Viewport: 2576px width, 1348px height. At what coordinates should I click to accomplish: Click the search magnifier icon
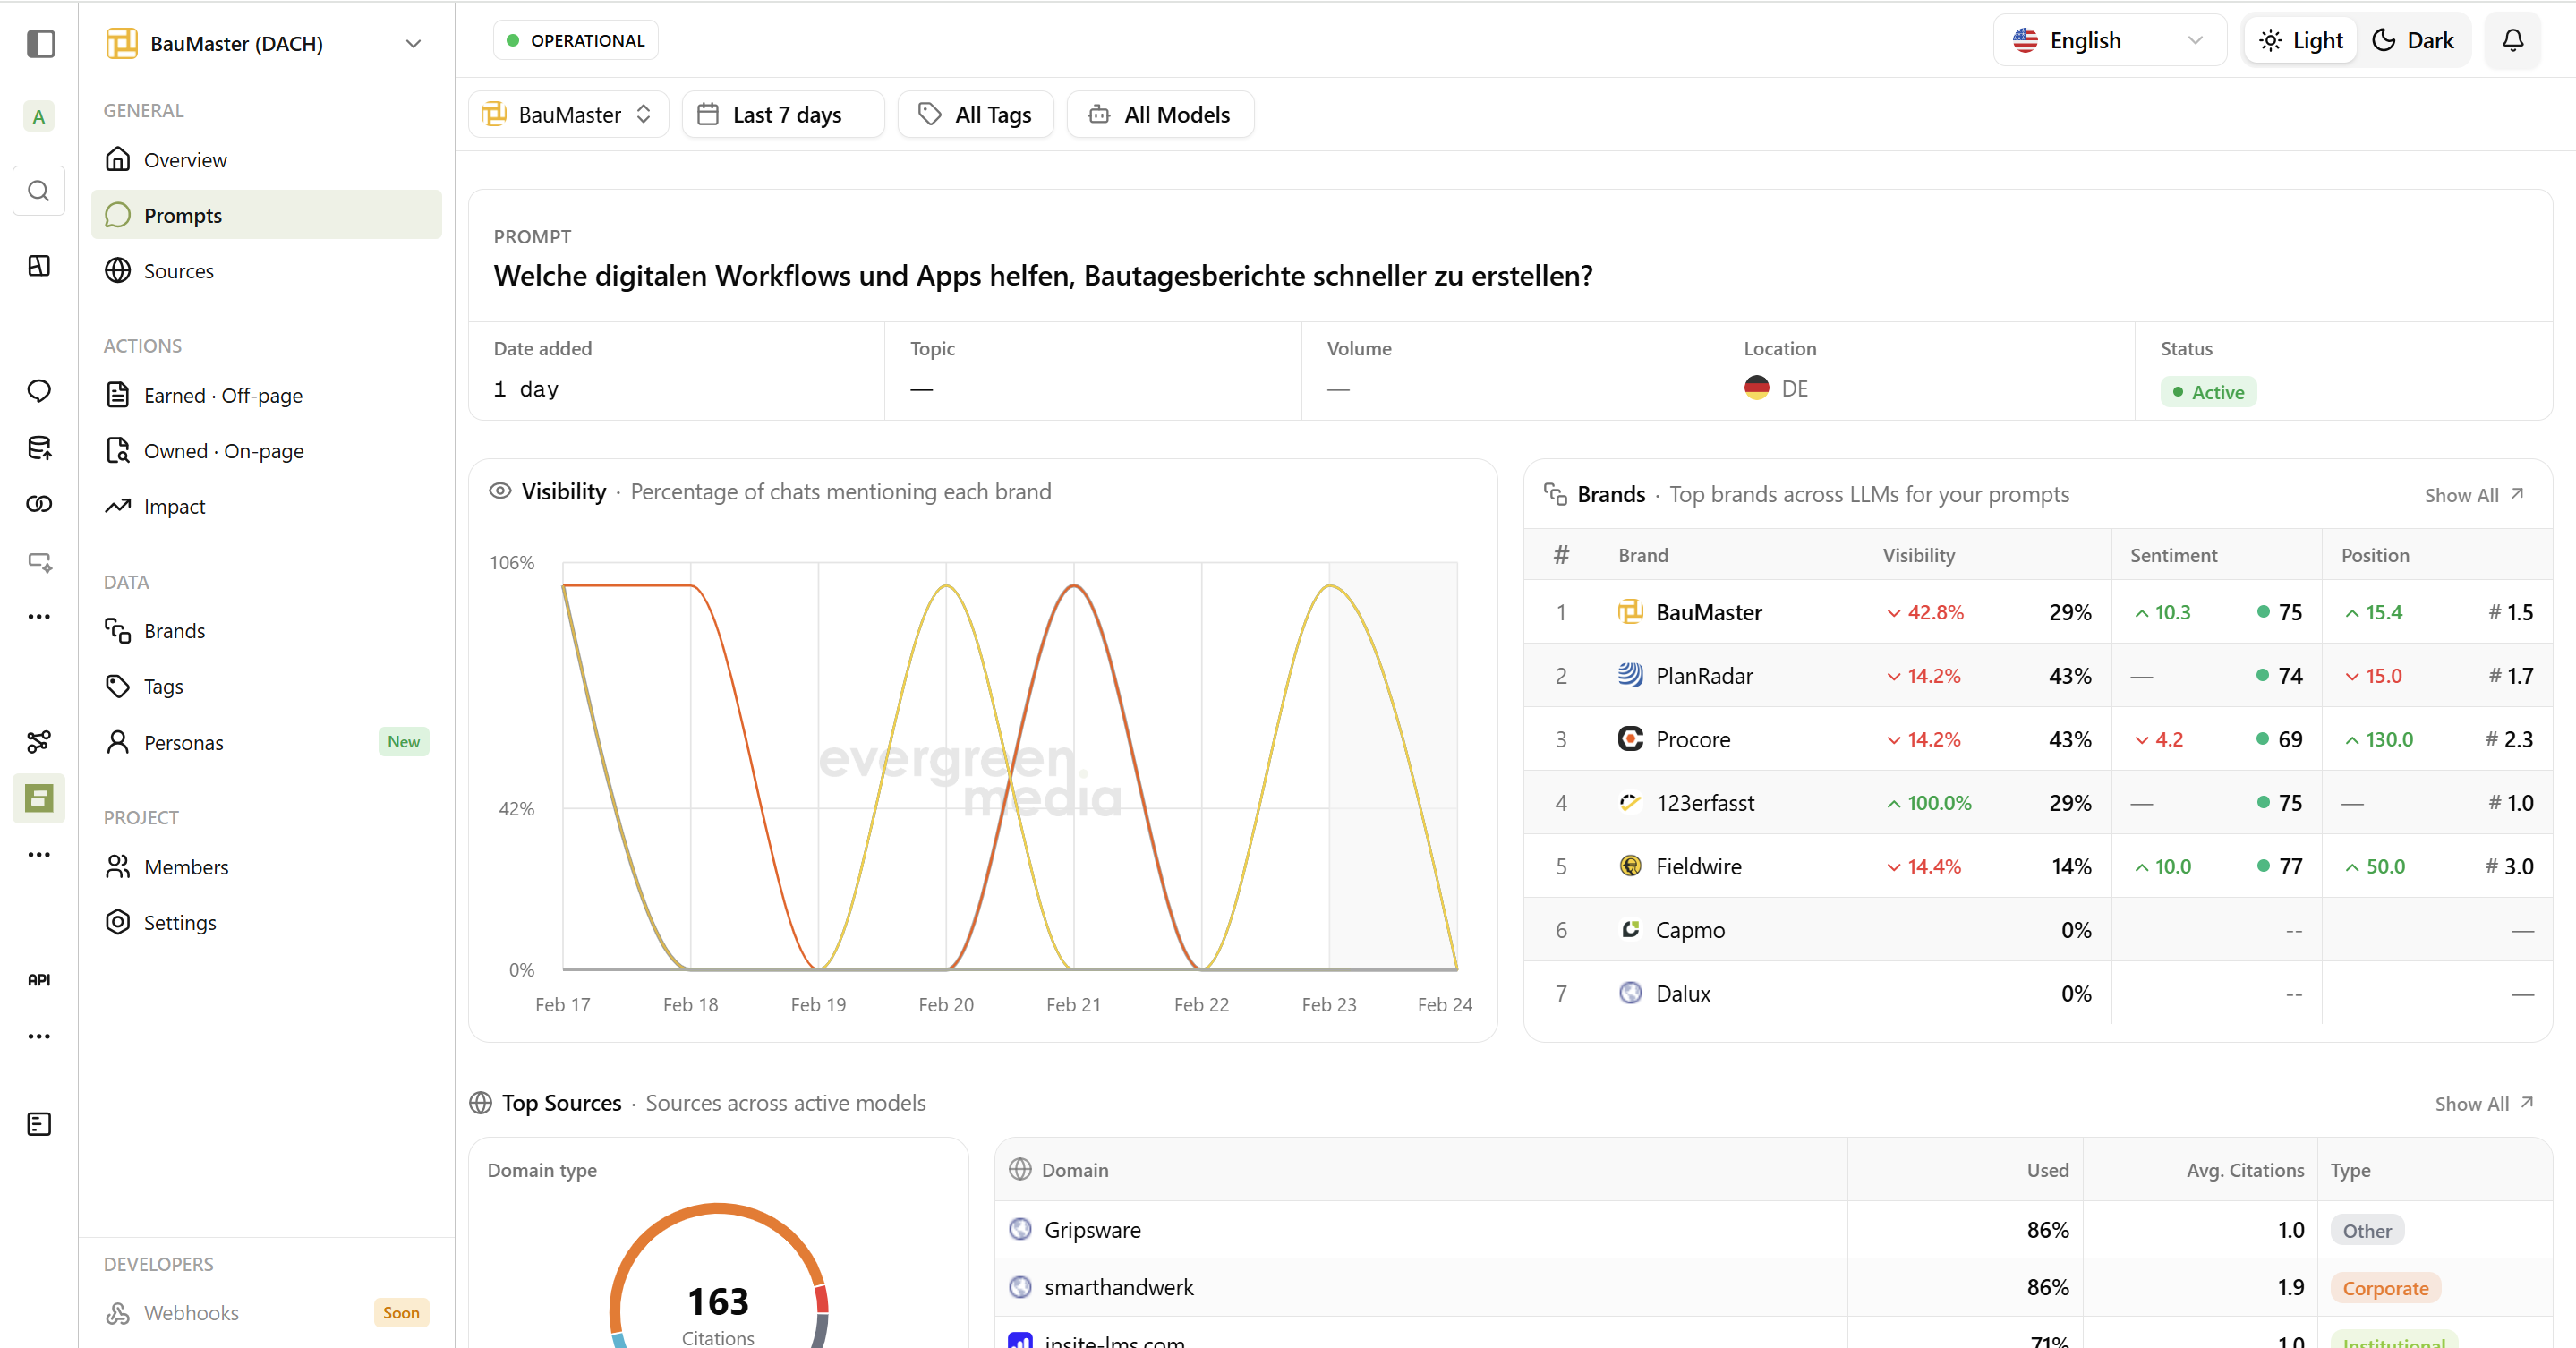[39, 190]
